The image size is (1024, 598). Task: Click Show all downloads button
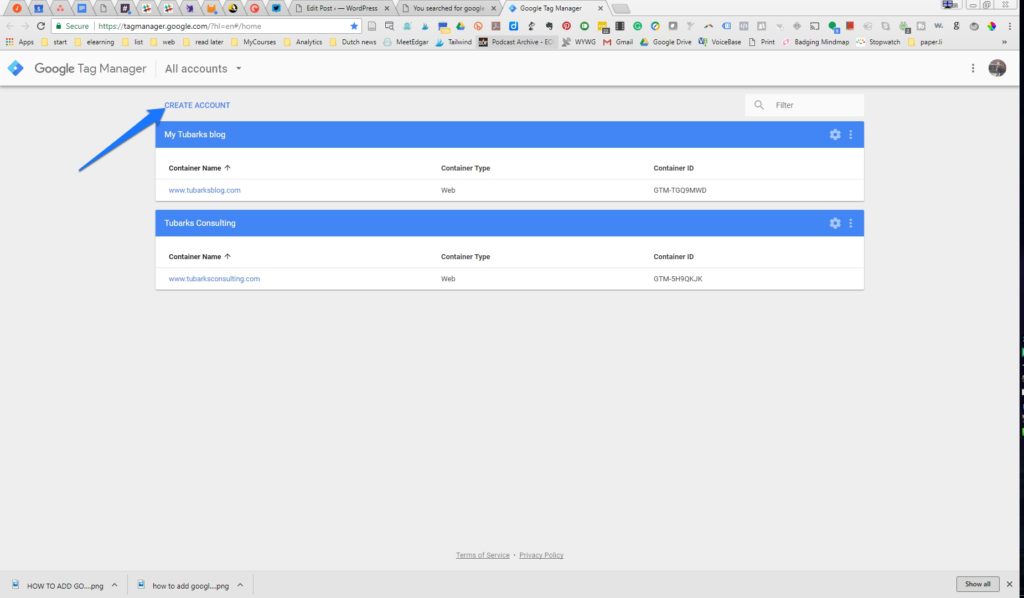tap(977, 584)
